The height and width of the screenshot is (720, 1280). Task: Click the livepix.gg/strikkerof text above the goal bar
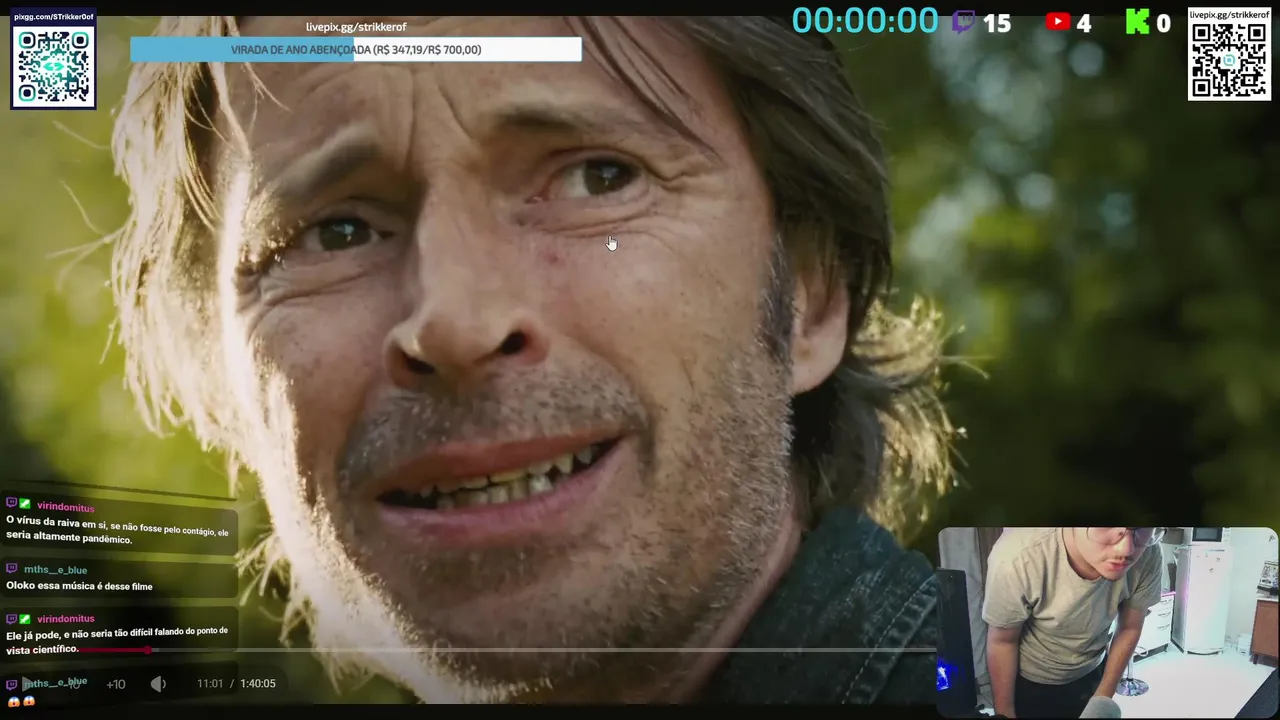click(356, 27)
